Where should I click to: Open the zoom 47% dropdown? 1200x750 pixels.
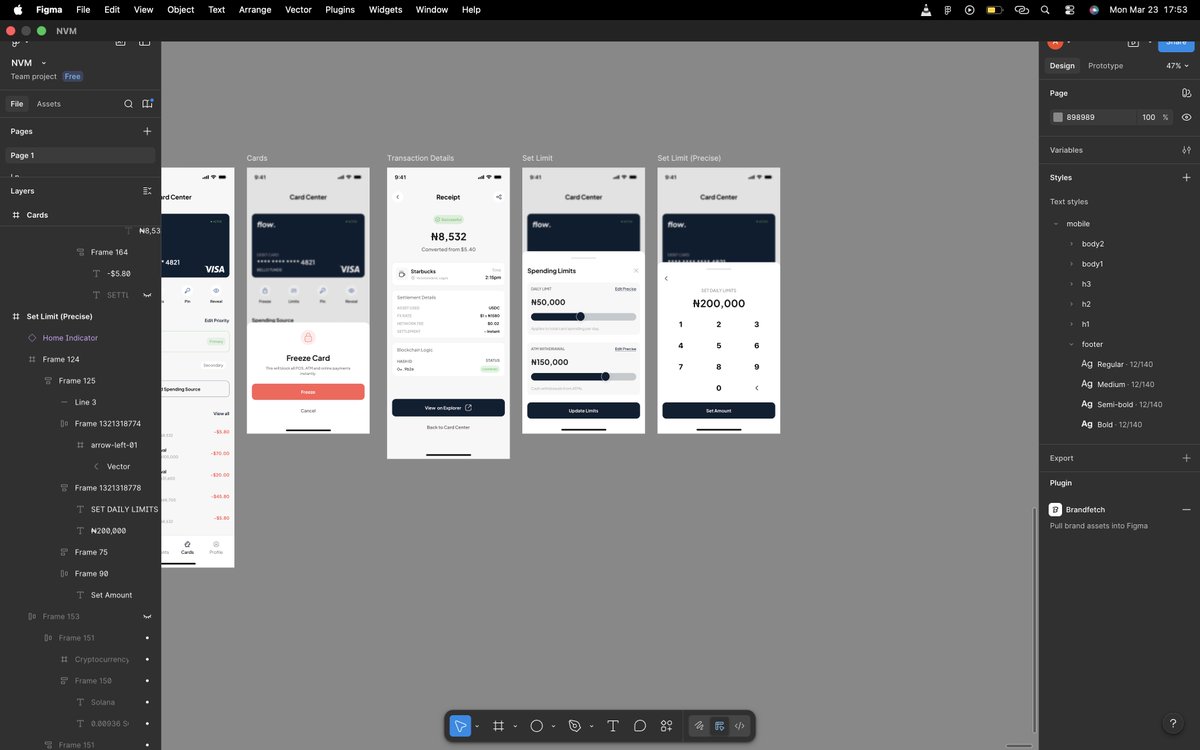coord(1177,66)
